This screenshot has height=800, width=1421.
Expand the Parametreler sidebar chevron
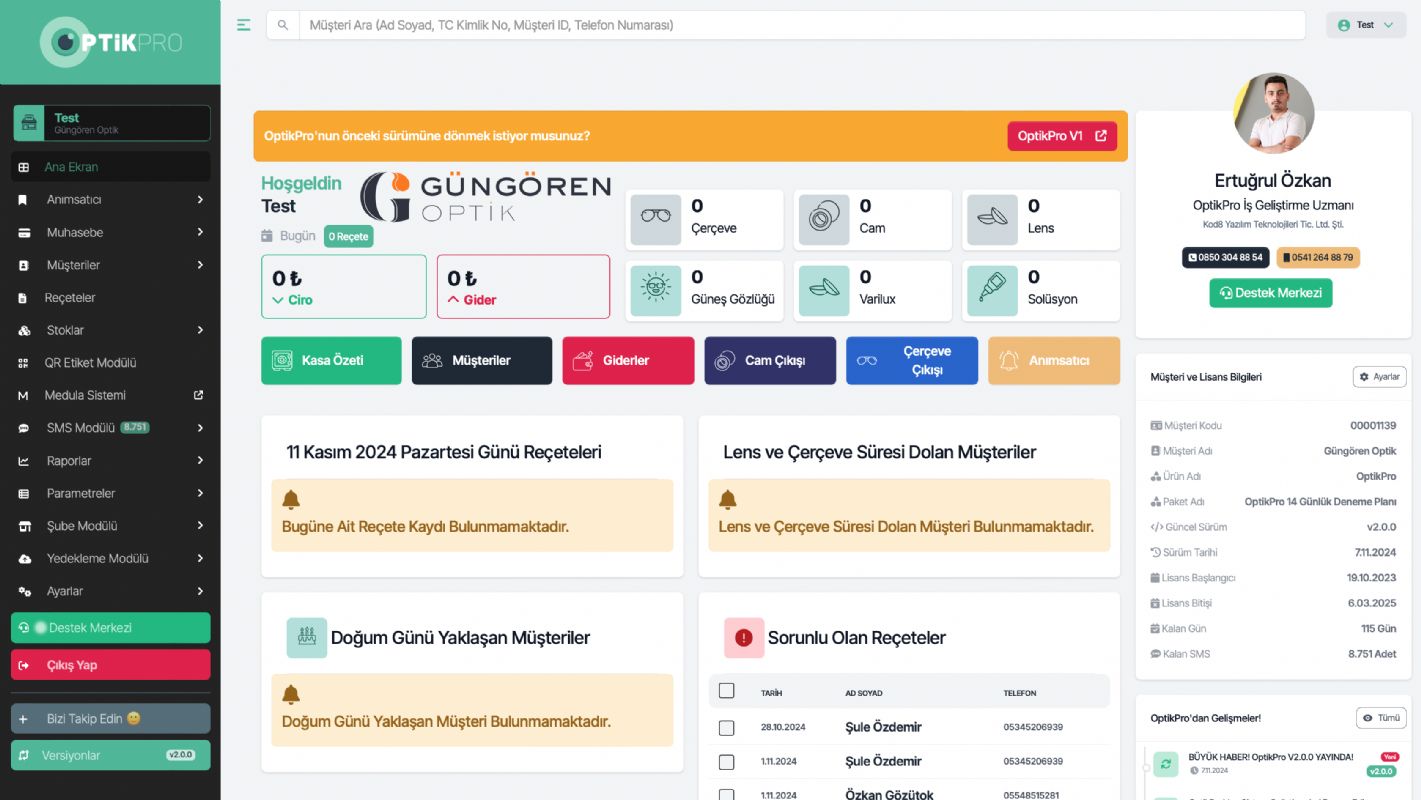click(200, 493)
